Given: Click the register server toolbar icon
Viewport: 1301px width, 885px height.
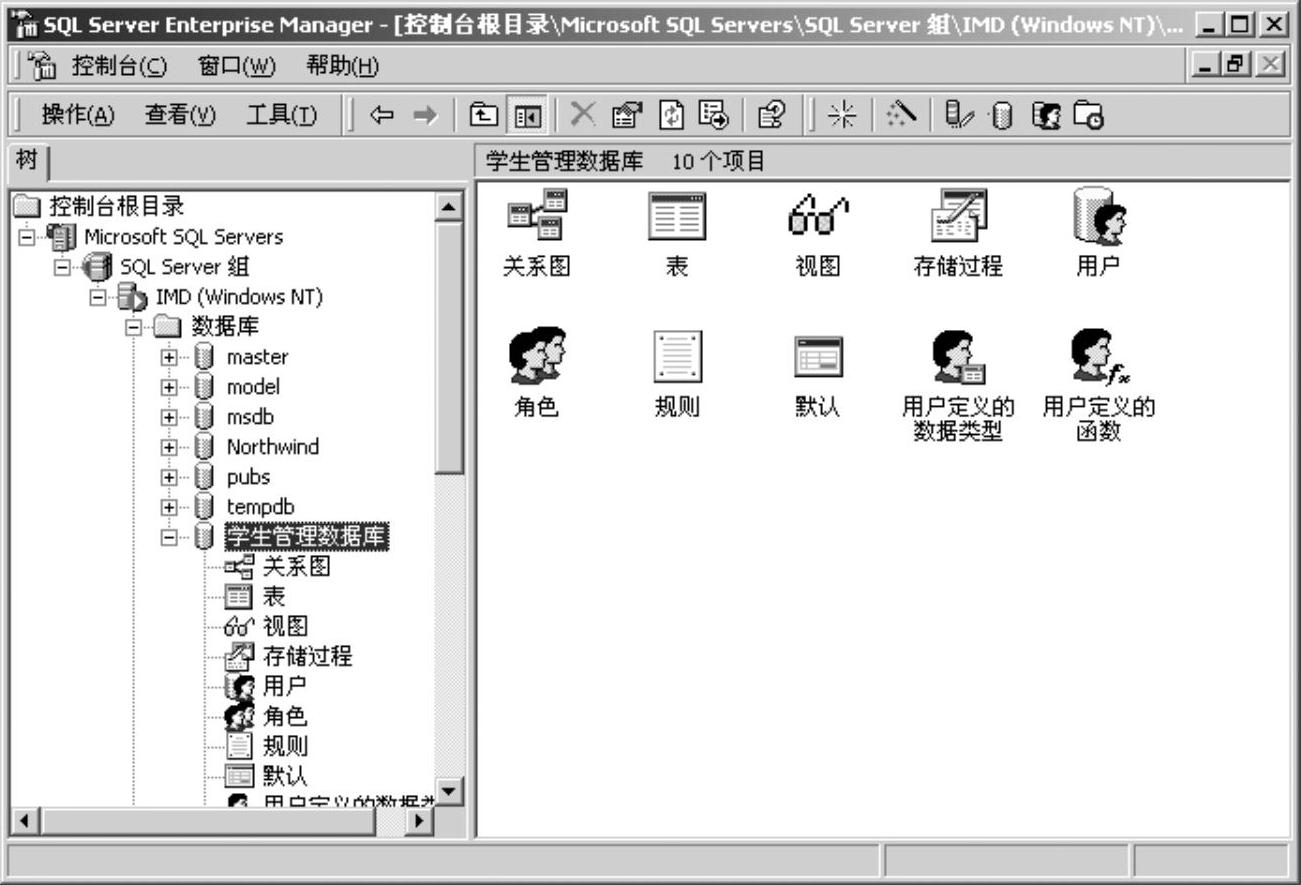Looking at the screenshot, I should click(960, 116).
